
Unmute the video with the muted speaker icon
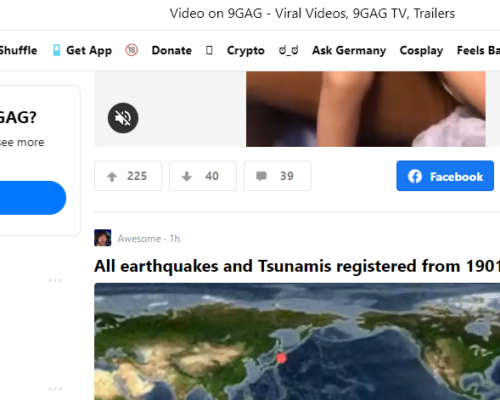[x=123, y=118]
